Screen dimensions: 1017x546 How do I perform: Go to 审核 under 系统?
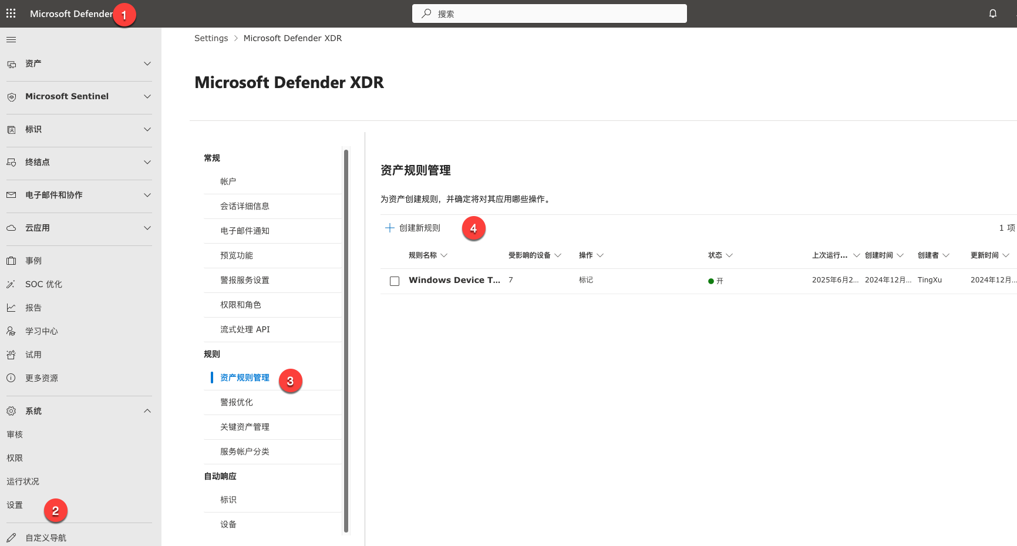pos(14,434)
